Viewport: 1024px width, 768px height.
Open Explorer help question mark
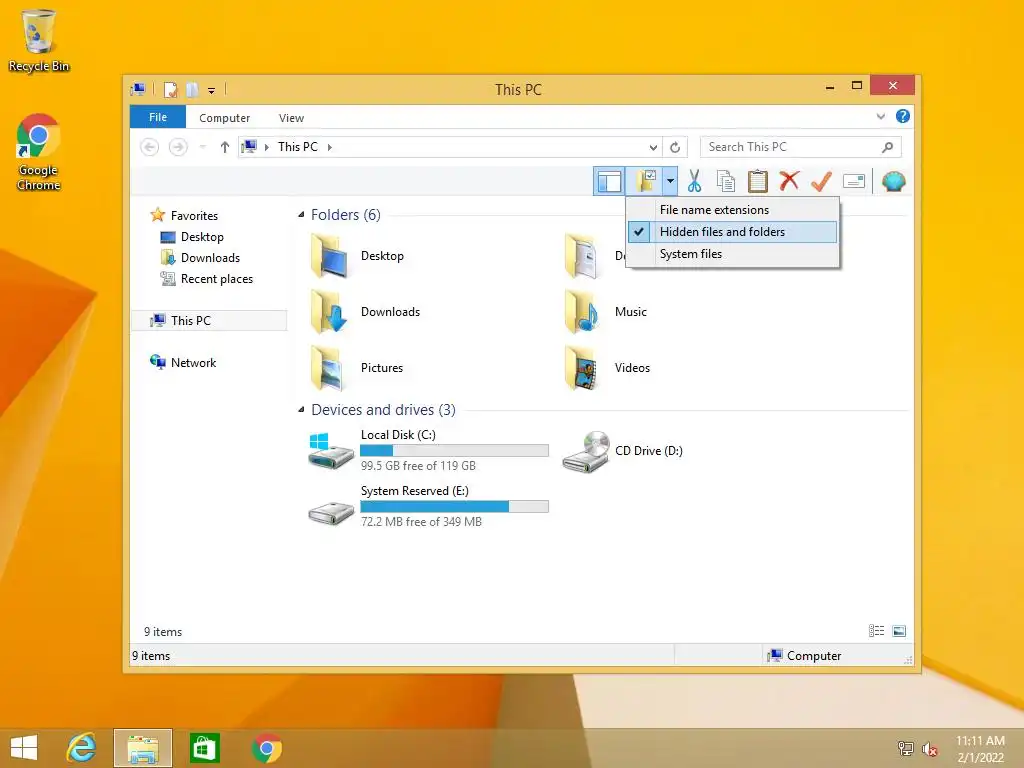pyautogui.click(x=903, y=116)
